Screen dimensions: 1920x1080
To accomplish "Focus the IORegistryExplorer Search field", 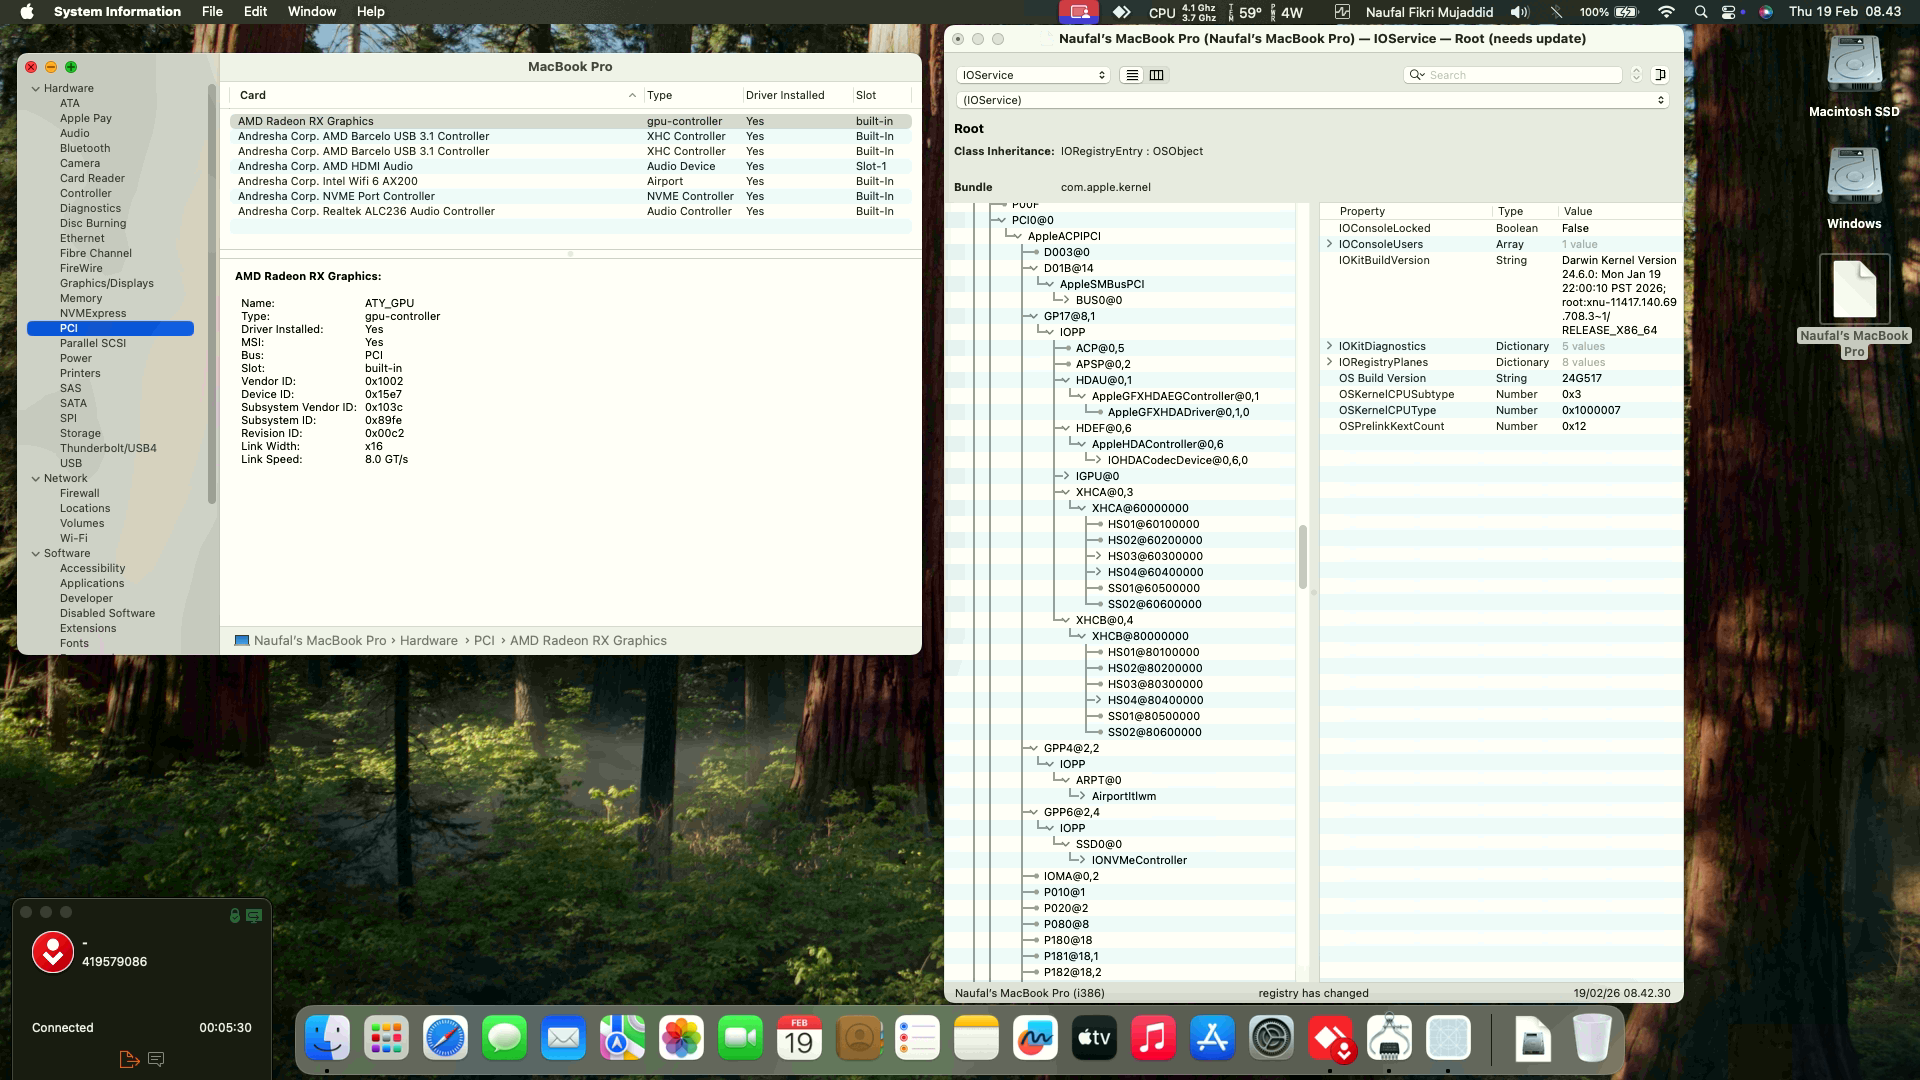I will (x=1513, y=75).
